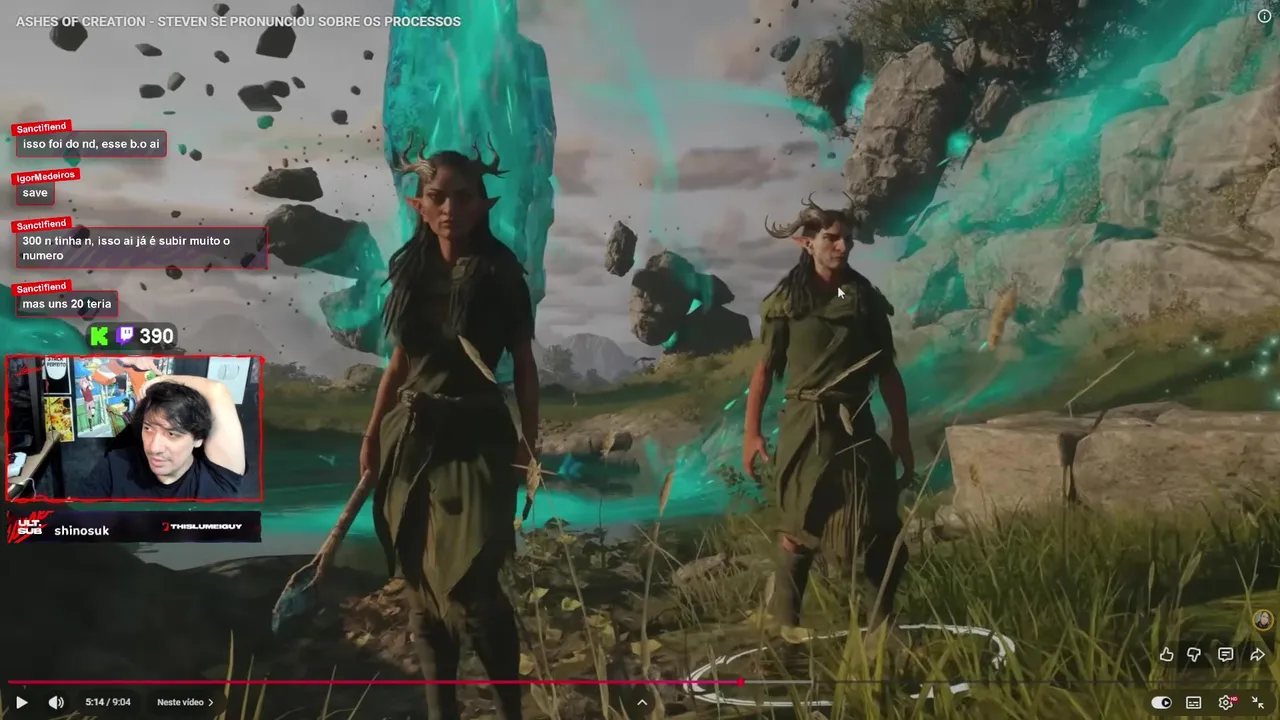Share the video
The width and height of the screenshot is (1280, 720).
point(1257,654)
